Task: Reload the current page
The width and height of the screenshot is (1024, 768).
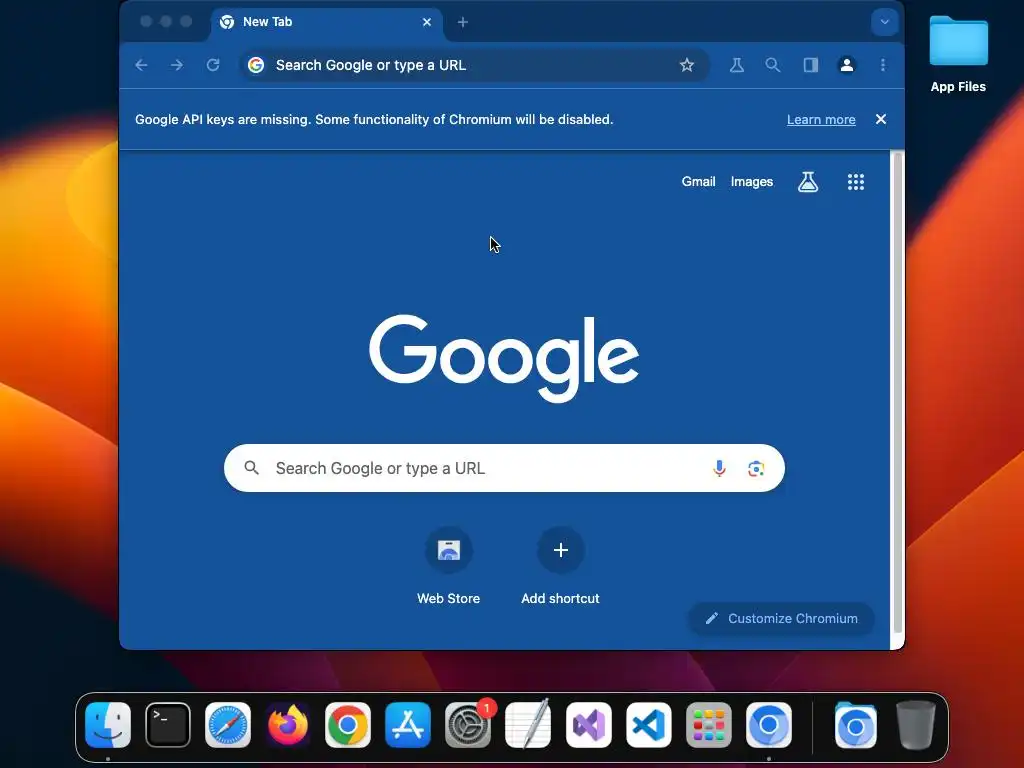Action: (x=213, y=65)
